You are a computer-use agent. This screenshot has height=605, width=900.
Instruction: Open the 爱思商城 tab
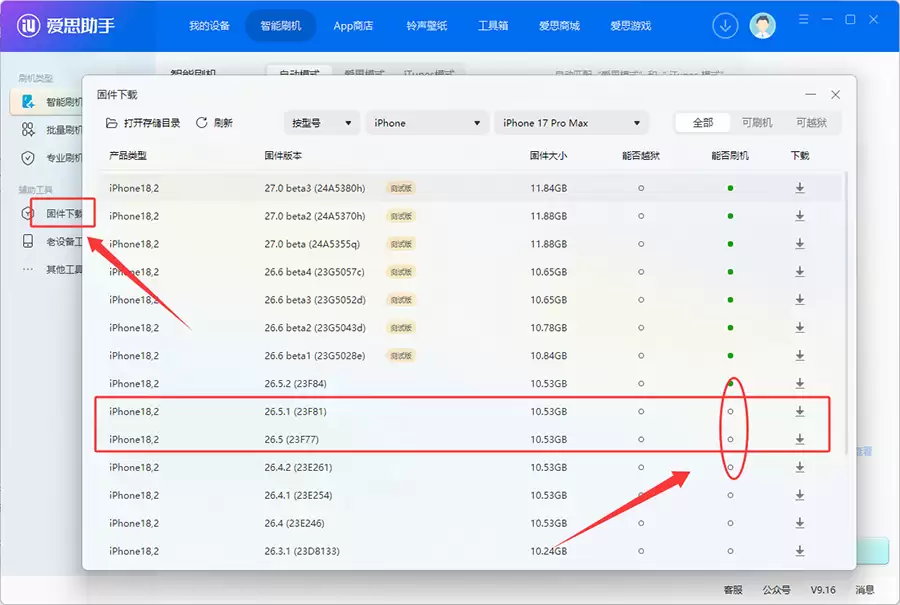click(559, 26)
